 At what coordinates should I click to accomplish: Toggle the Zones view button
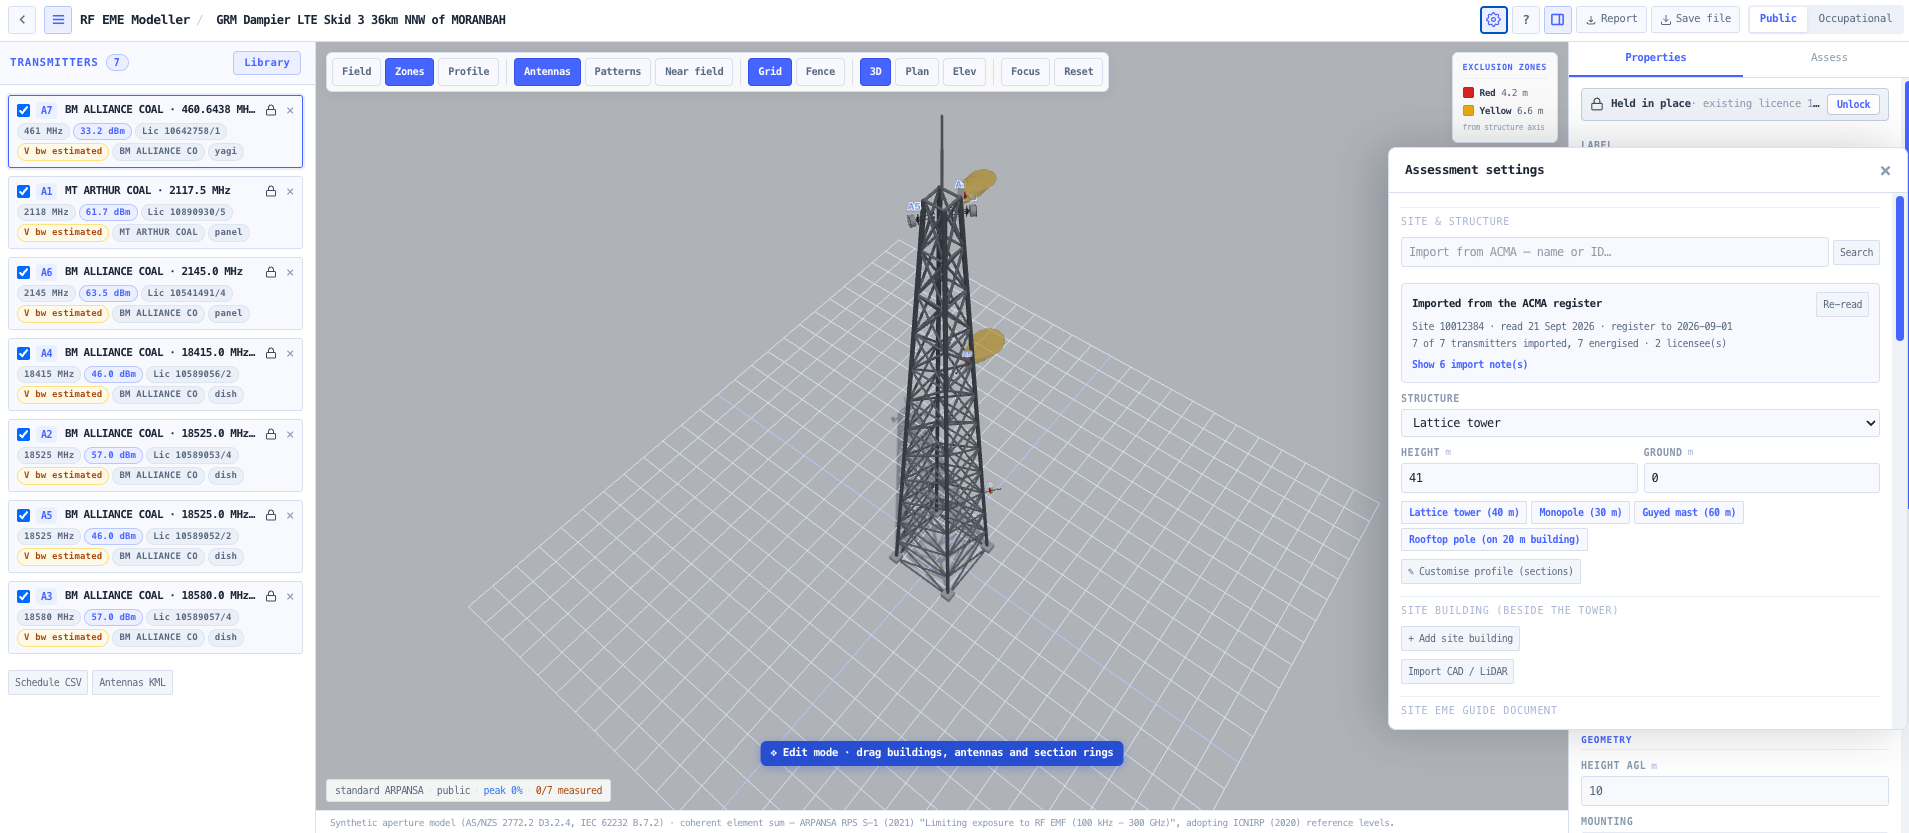coord(409,72)
